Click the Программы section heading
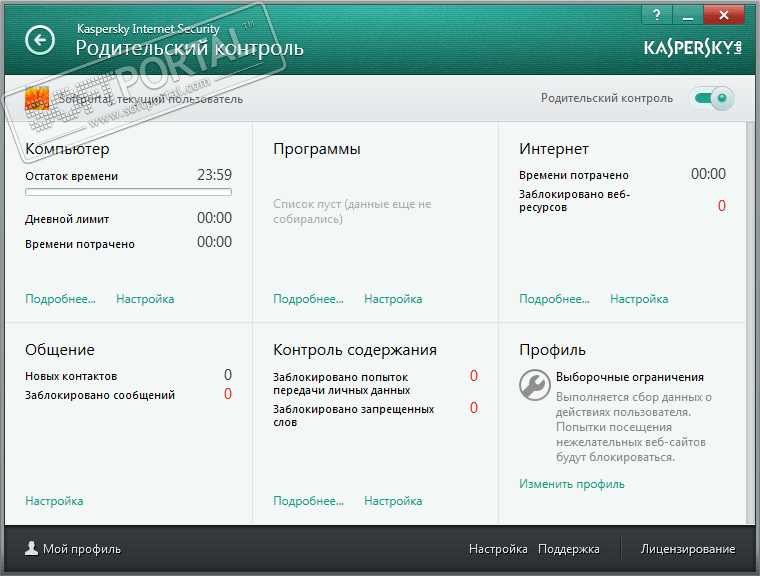This screenshot has width=760, height=576. [x=317, y=149]
